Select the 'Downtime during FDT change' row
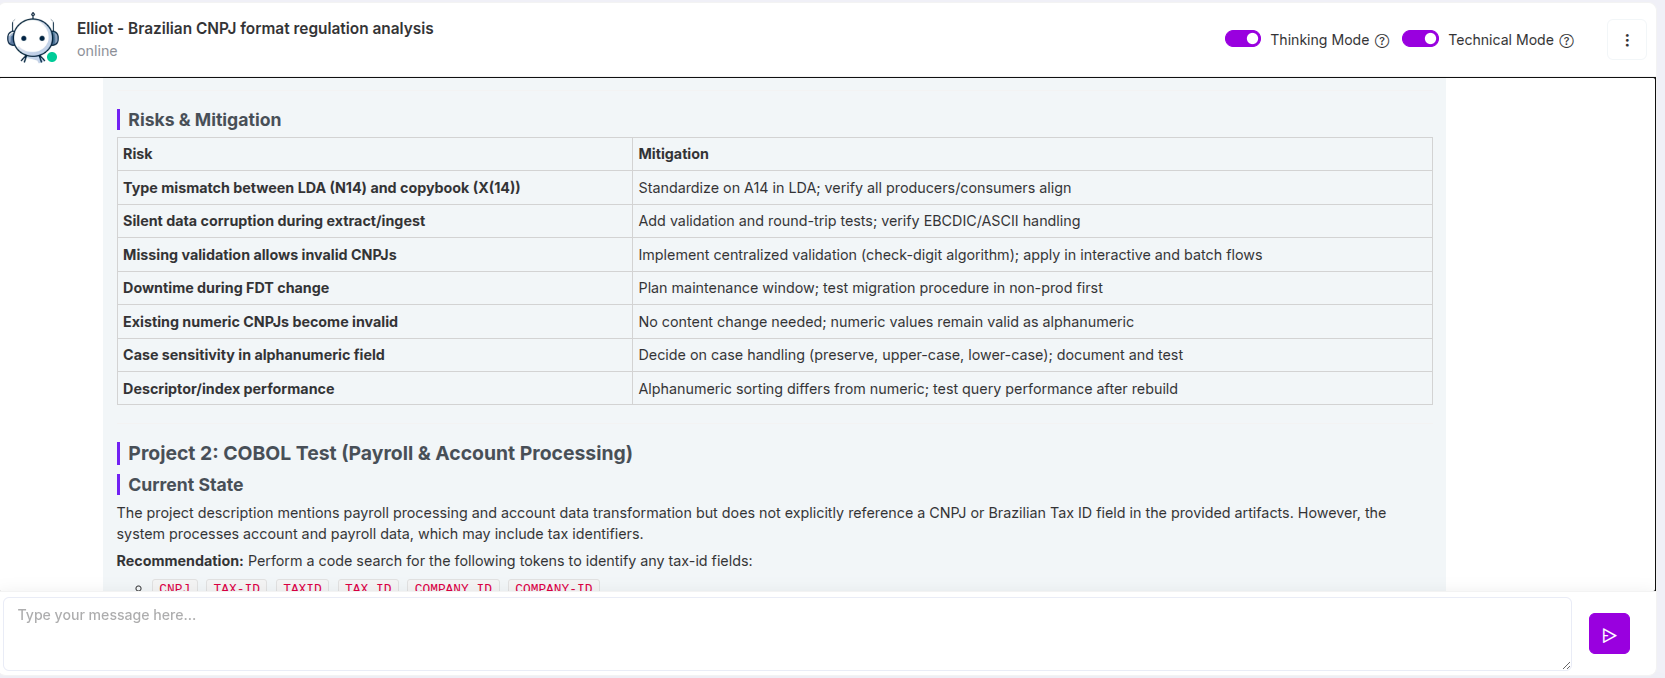The image size is (1665, 678). click(226, 288)
